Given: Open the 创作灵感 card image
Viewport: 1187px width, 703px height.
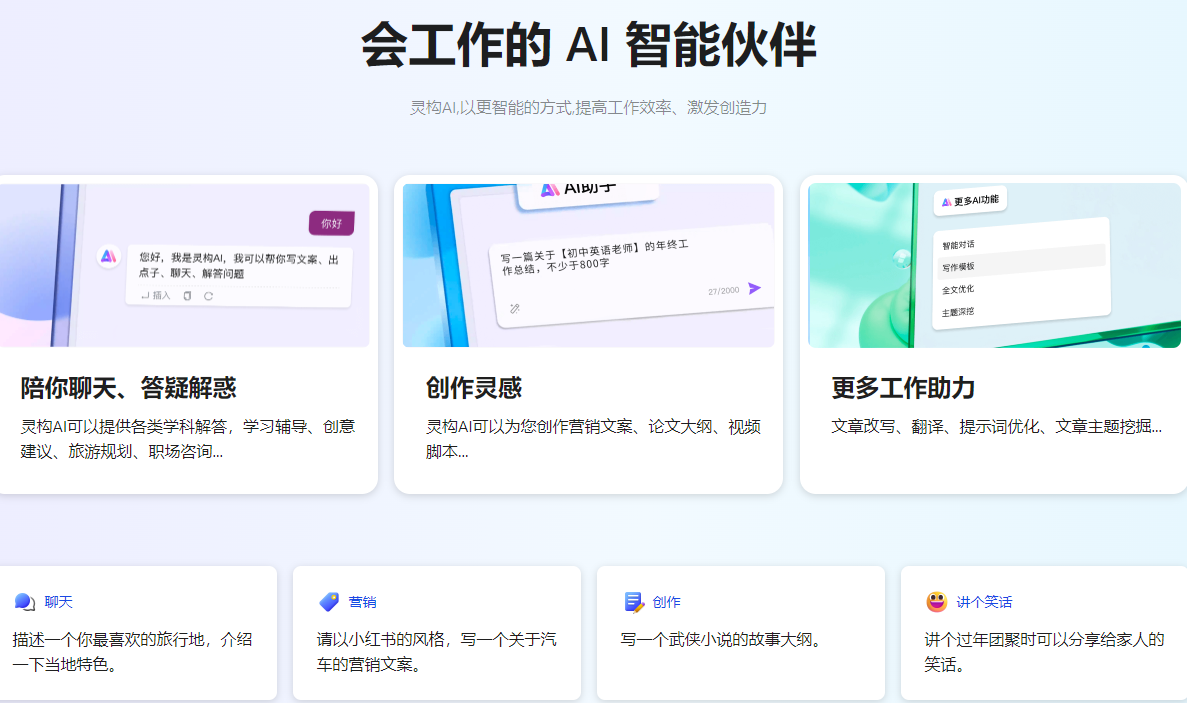Looking at the screenshot, I should point(588,265).
